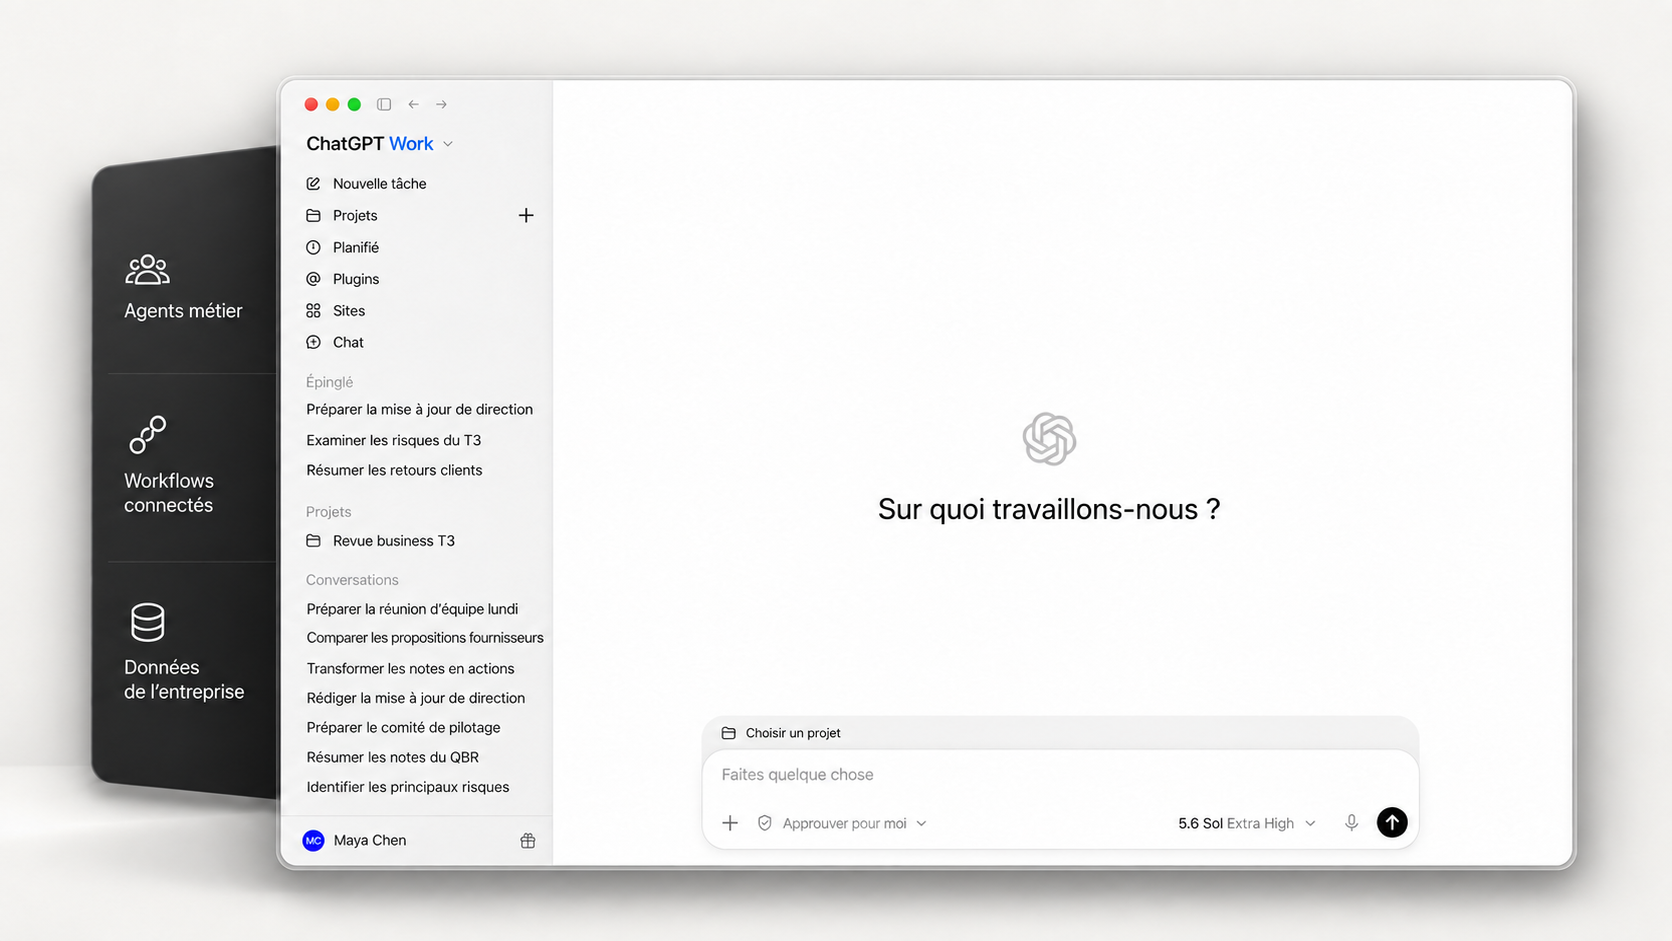Screen dimensions: 1672x941
Task: Click the Maya Chen avatar badge
Action: [313, 840]
